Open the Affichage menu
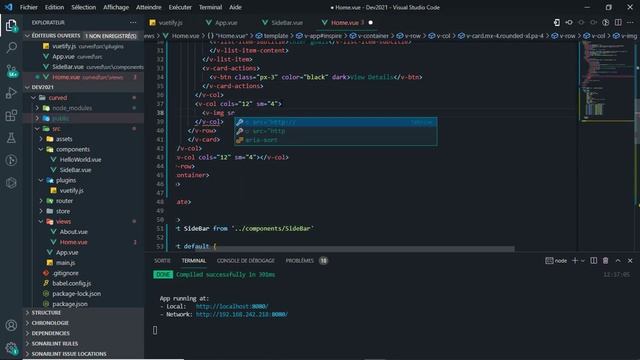 116,7
